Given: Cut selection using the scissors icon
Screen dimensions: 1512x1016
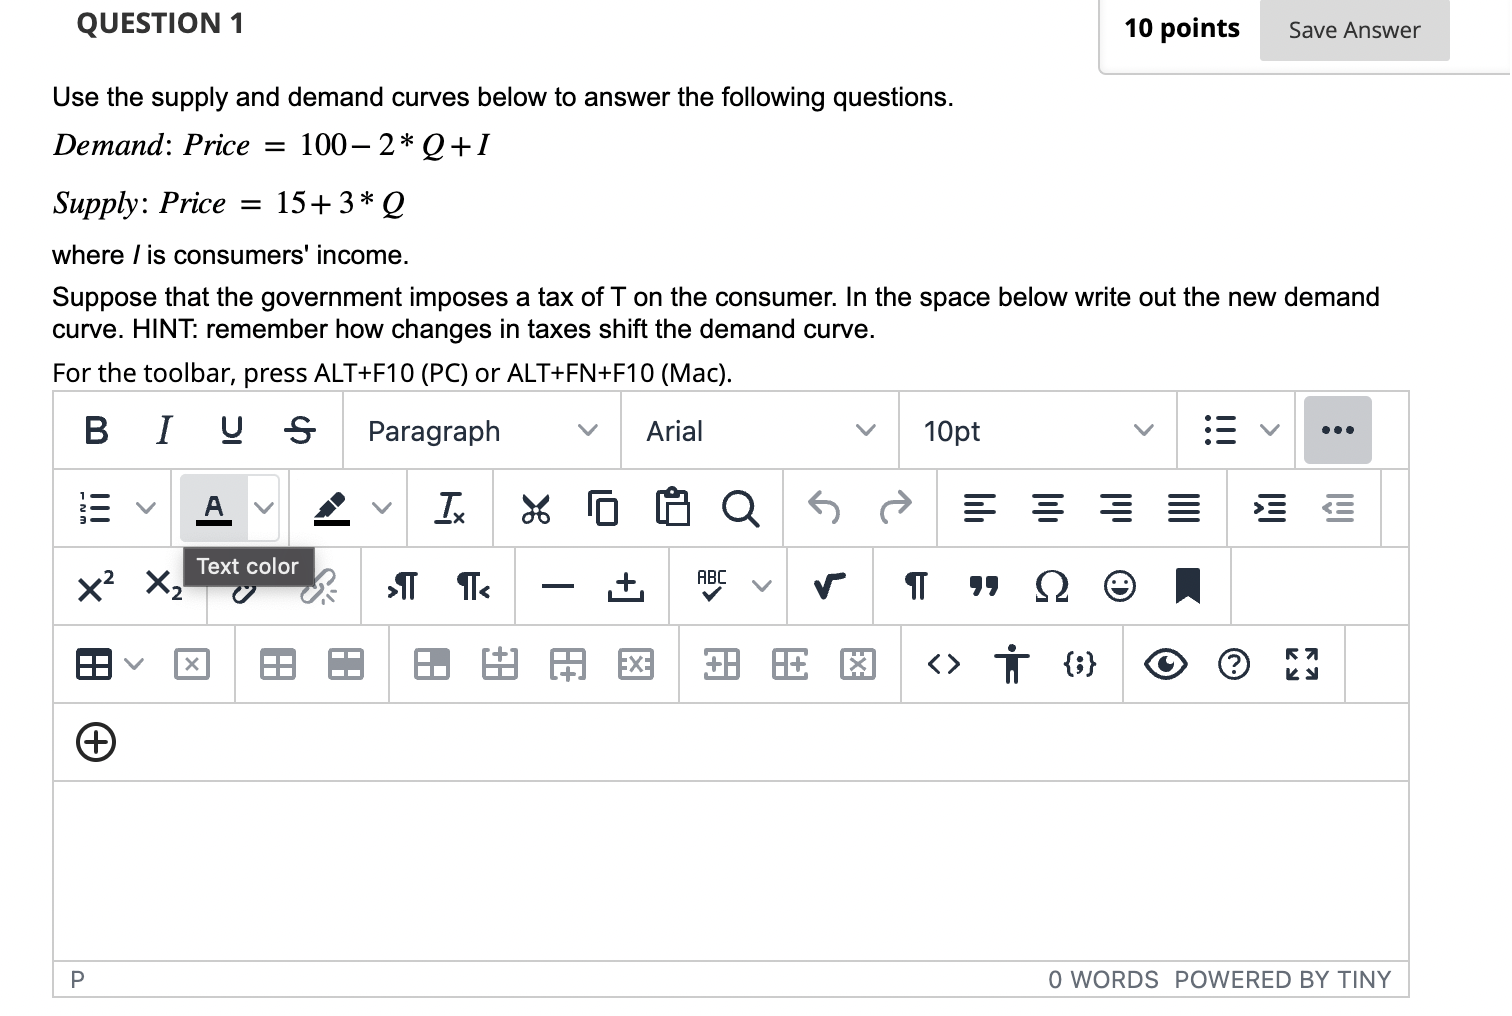Looking at the screenshot, I should (x=536, y=508).
